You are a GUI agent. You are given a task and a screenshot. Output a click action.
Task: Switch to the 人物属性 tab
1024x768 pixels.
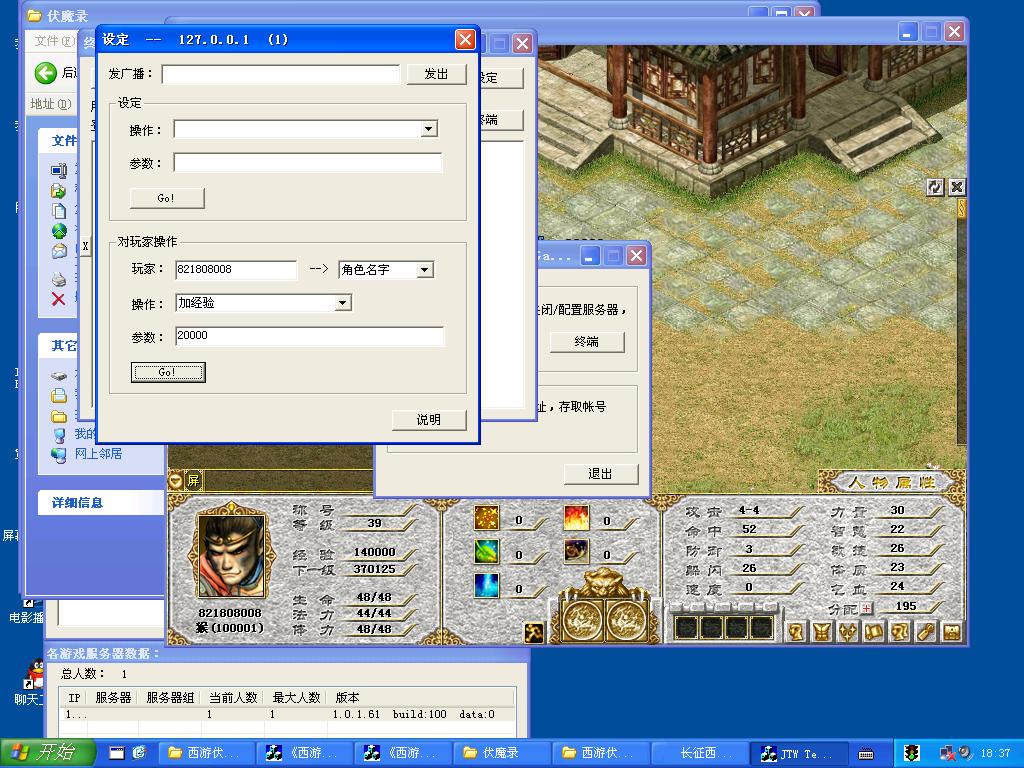point(891,482)
